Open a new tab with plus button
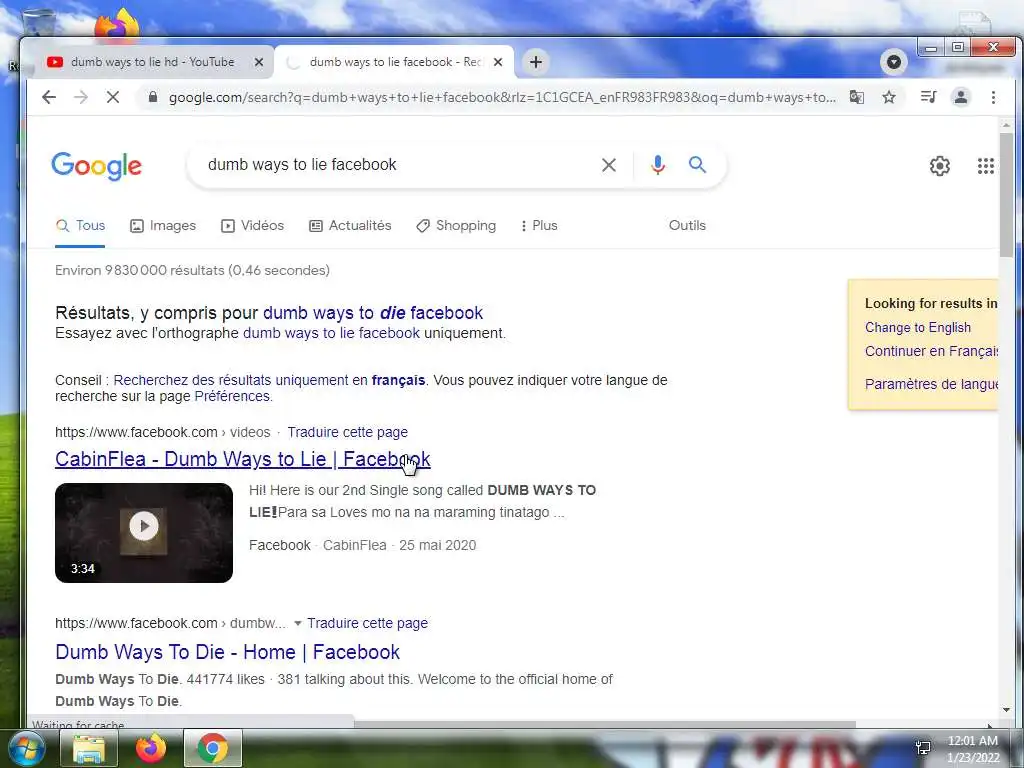1024x768 pixels. click(536, 62)
